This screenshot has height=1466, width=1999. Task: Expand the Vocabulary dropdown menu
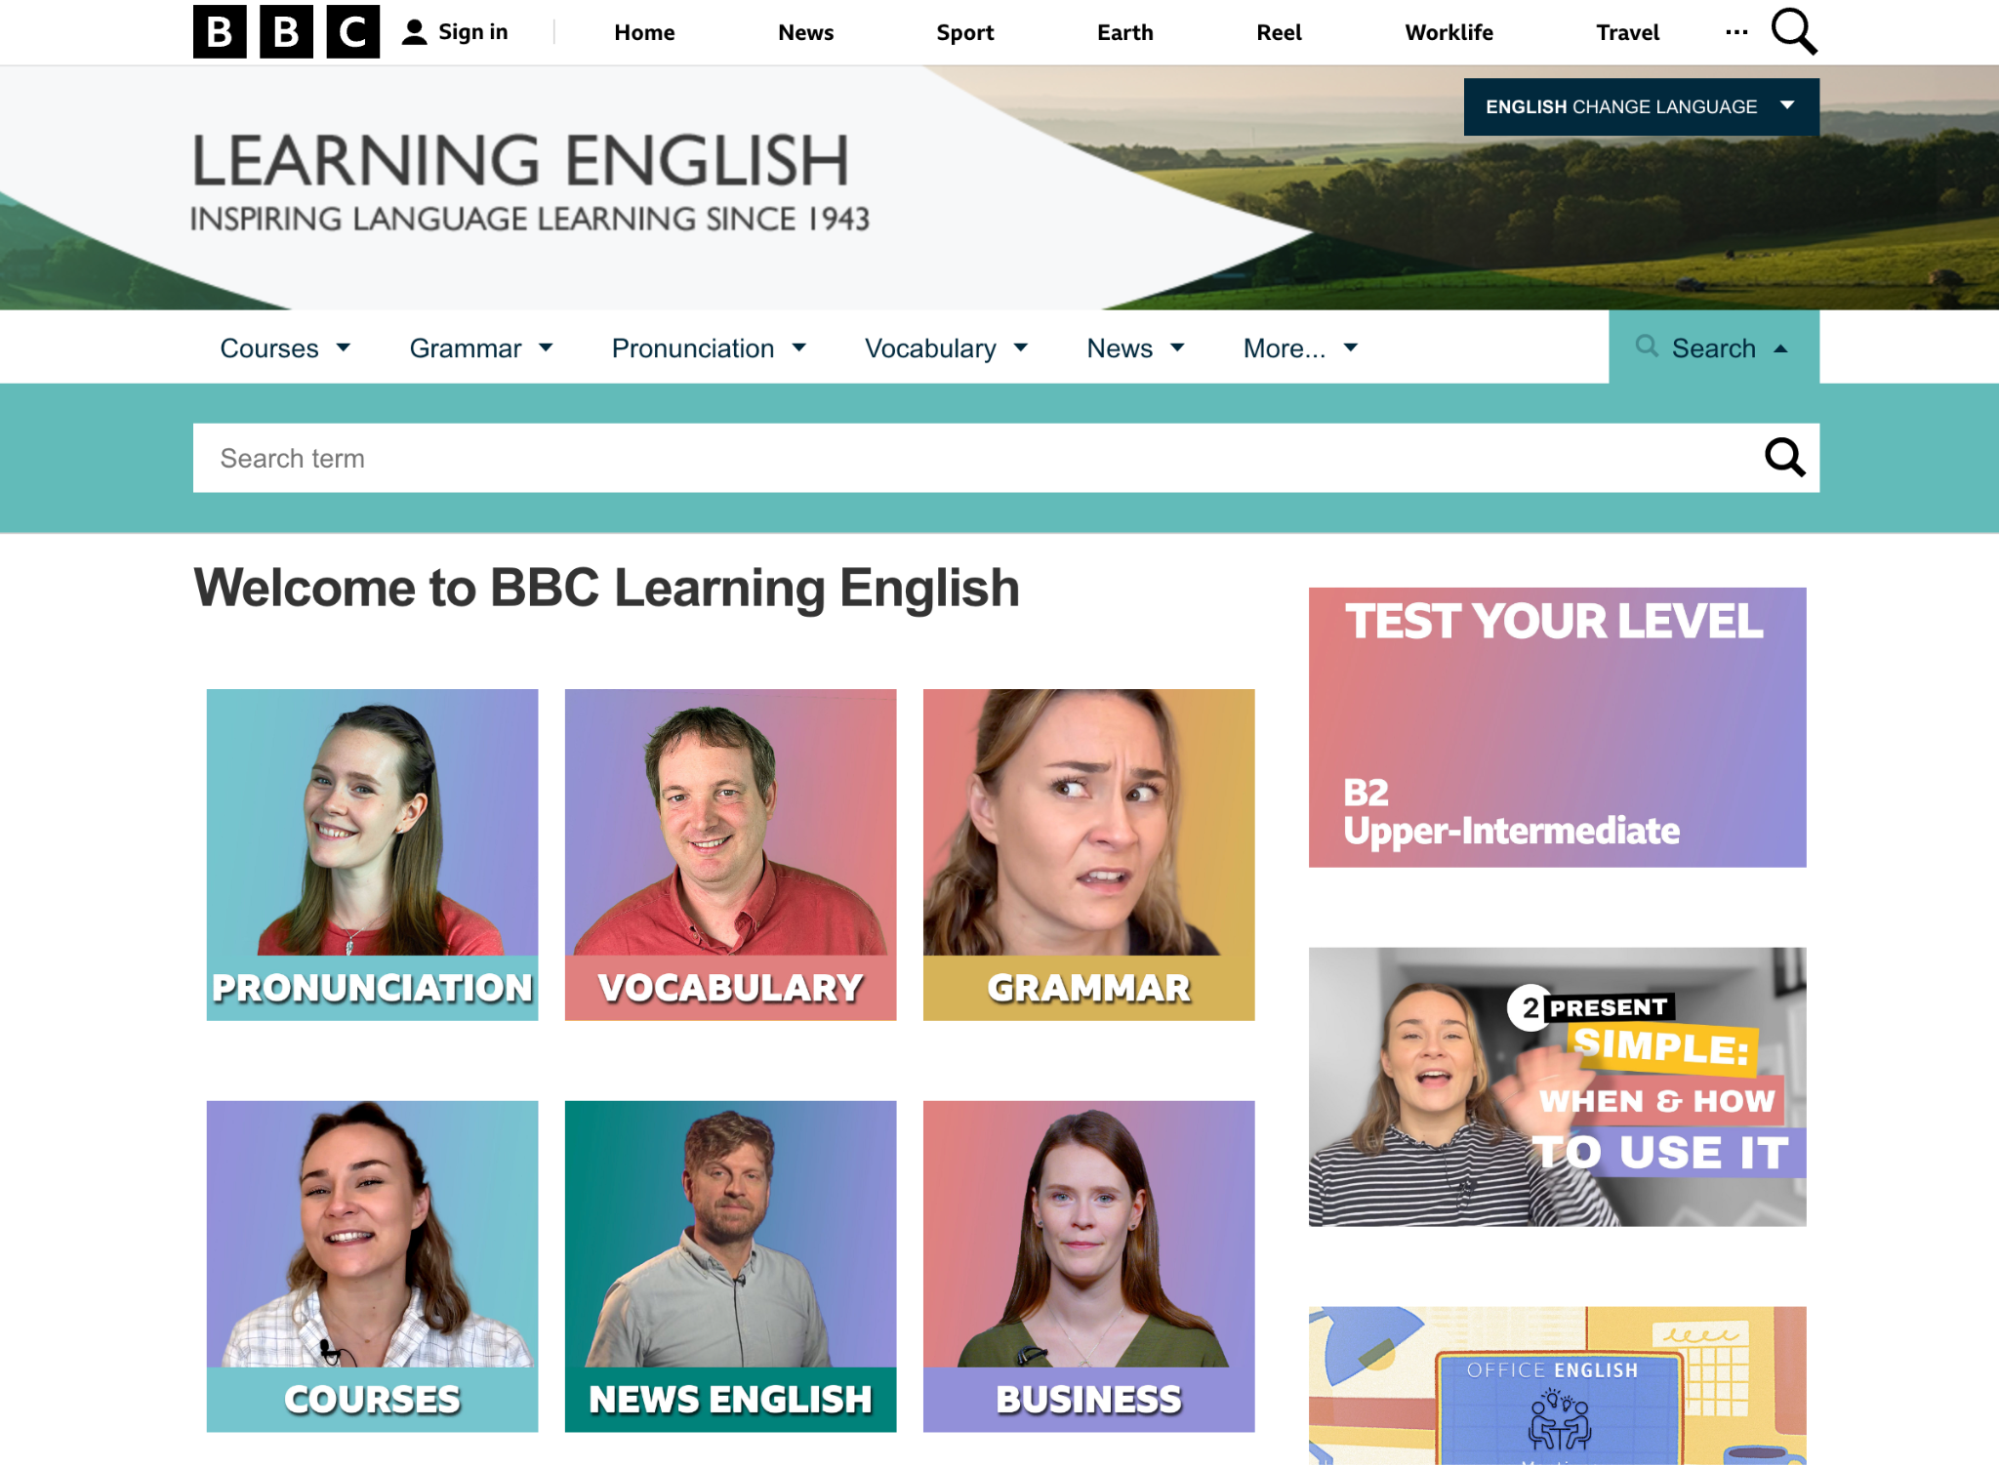[945, 348]
